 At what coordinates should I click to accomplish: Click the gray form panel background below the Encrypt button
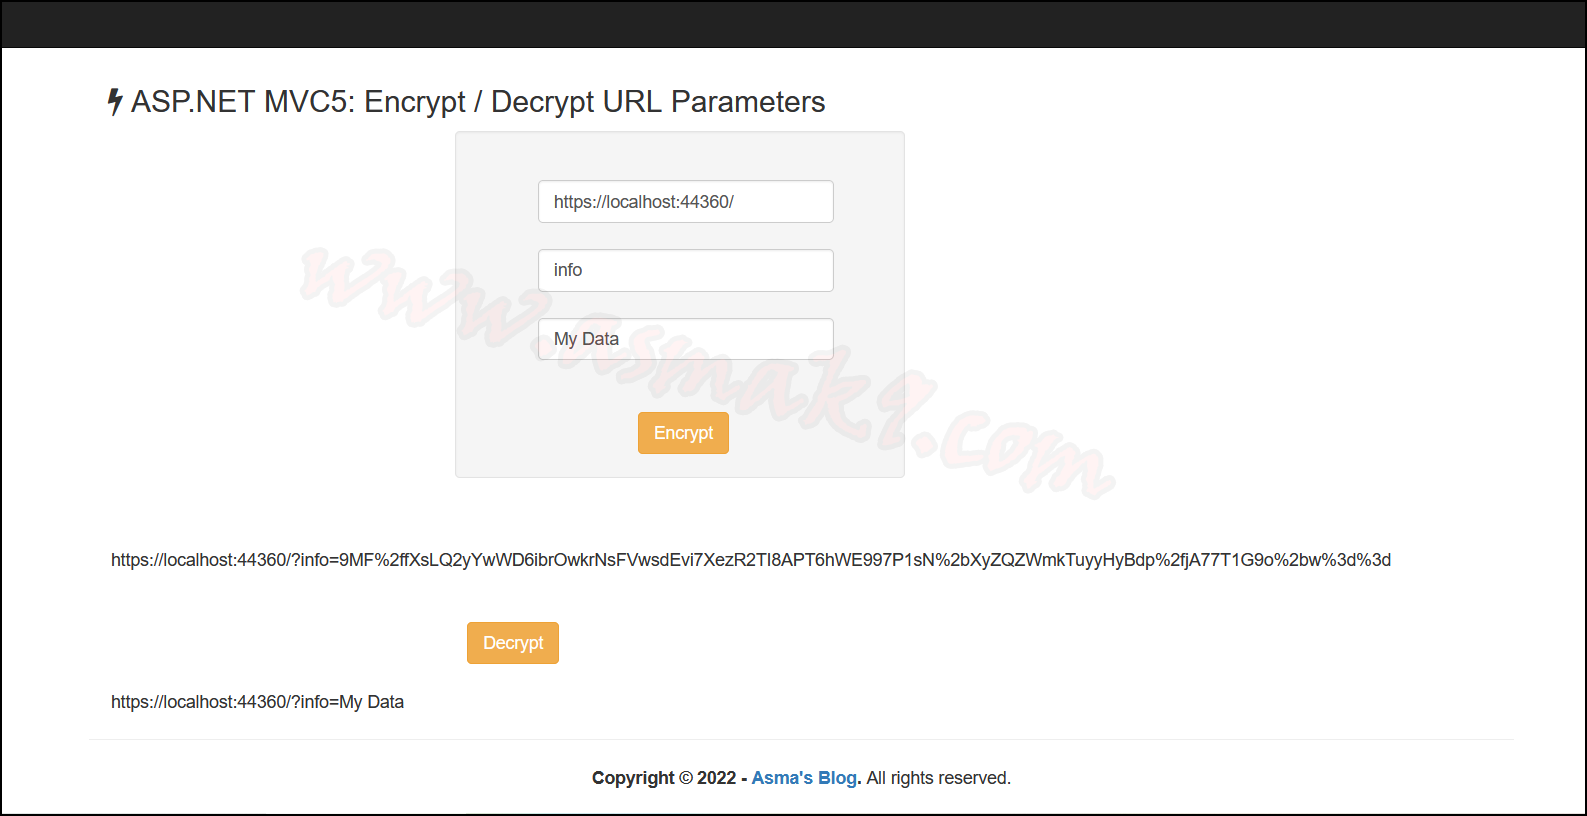[x=680, y=466]
